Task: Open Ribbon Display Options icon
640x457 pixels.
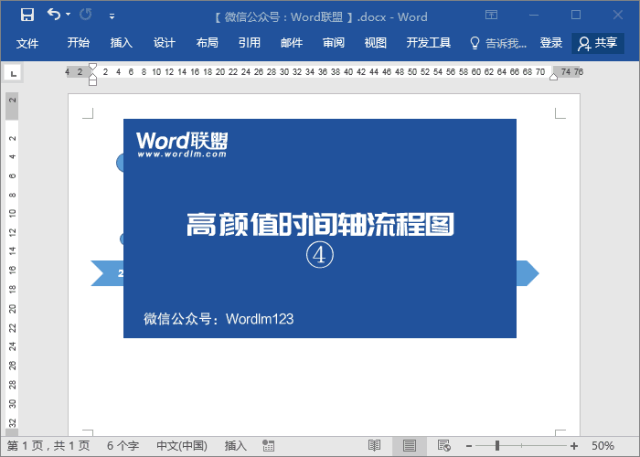Action: point(491,15)
